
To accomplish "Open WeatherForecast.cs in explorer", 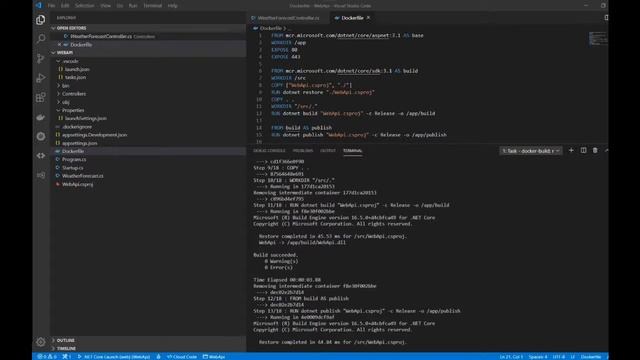I will coord(82,176).
